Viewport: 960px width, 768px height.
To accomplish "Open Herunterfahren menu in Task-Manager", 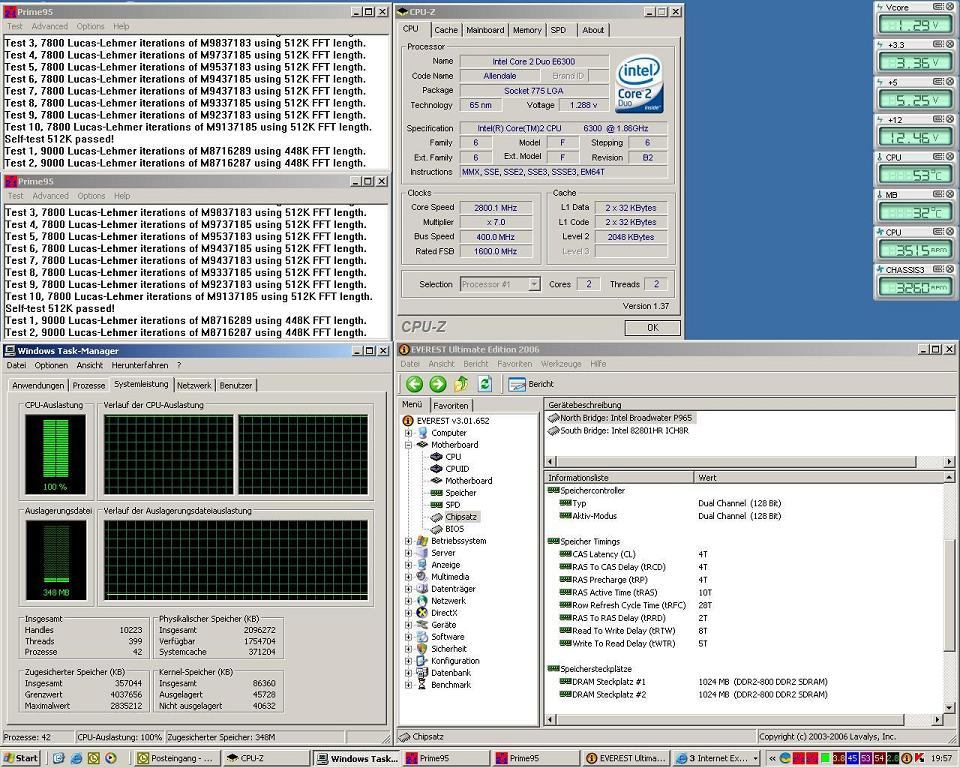I will click(140, 365).
